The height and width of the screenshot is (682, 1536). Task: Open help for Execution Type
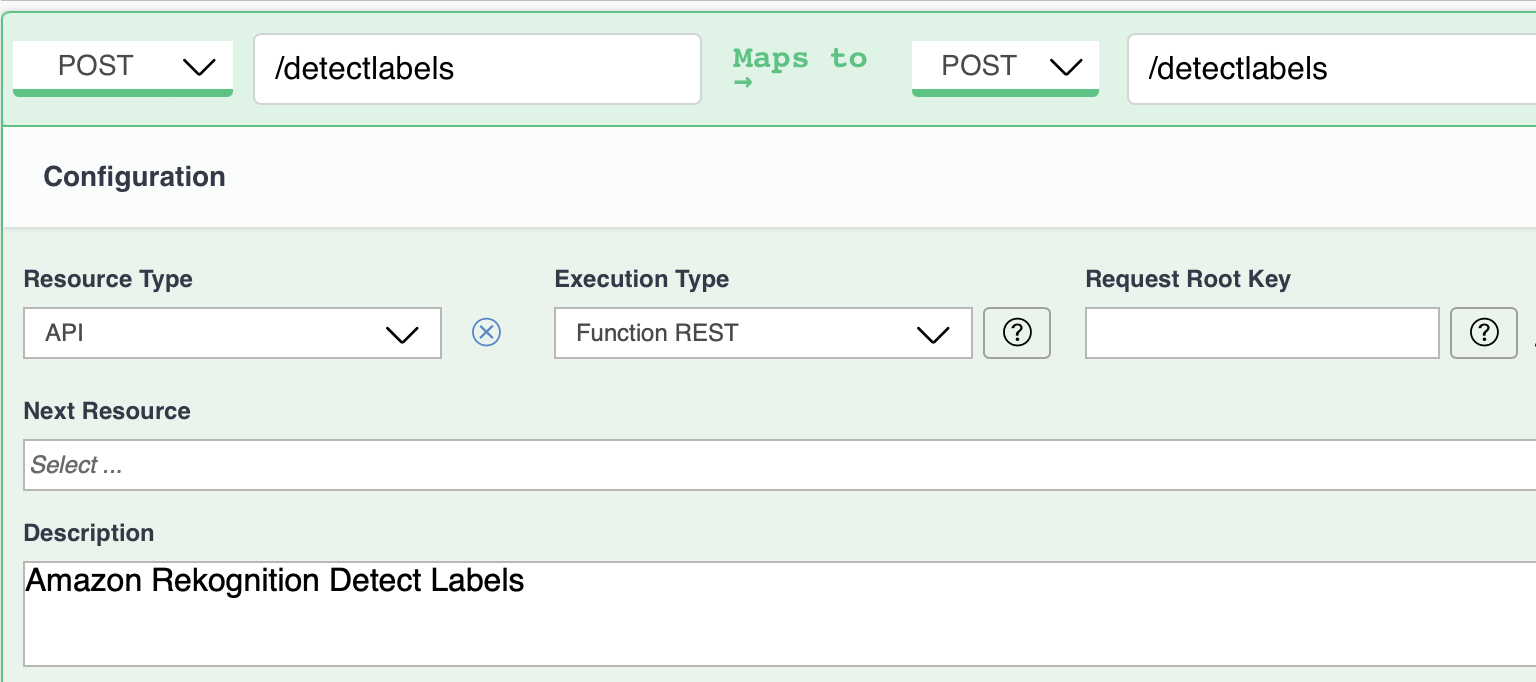(1017, 333)
